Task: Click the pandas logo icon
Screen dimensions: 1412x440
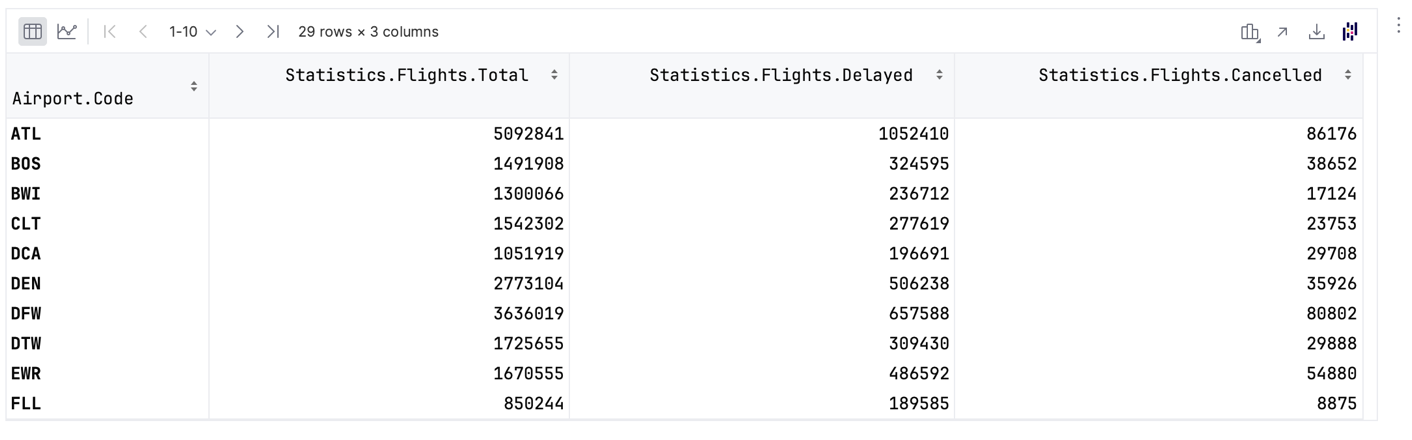Action: click(x=1350, y=32)
